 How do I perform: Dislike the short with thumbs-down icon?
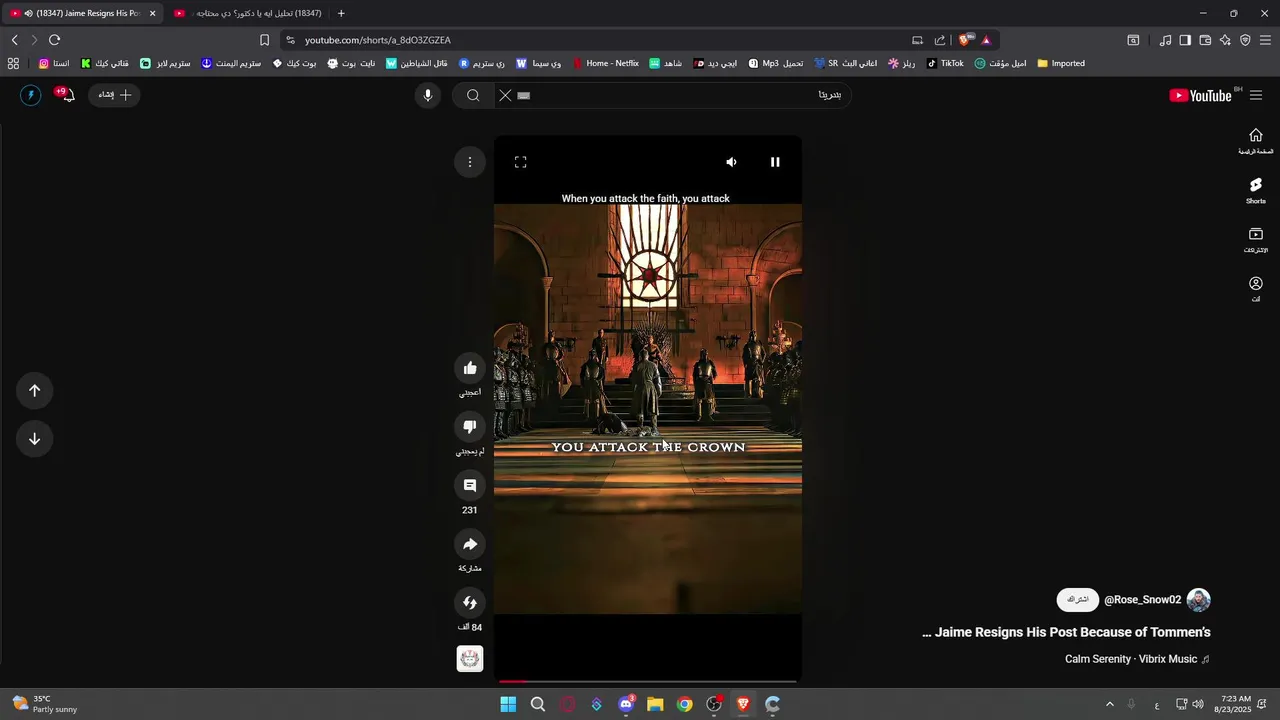pyautogui.click(x=470, y=427)
